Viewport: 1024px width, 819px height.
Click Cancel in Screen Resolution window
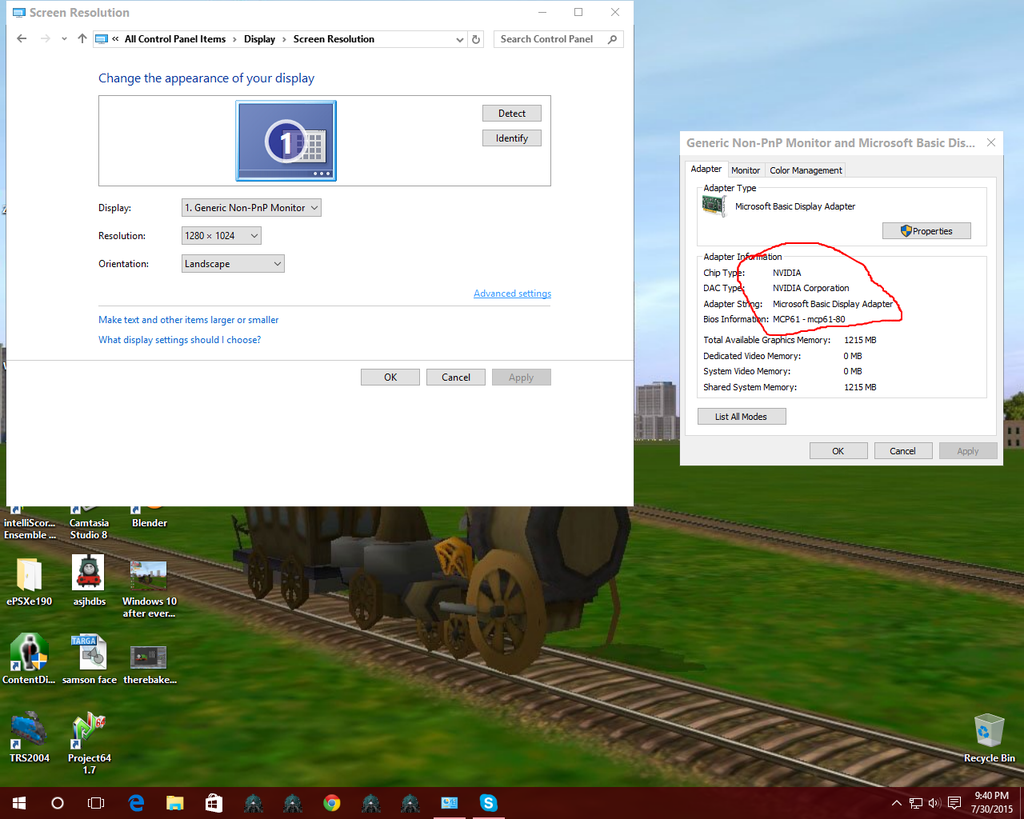point(455,377)
